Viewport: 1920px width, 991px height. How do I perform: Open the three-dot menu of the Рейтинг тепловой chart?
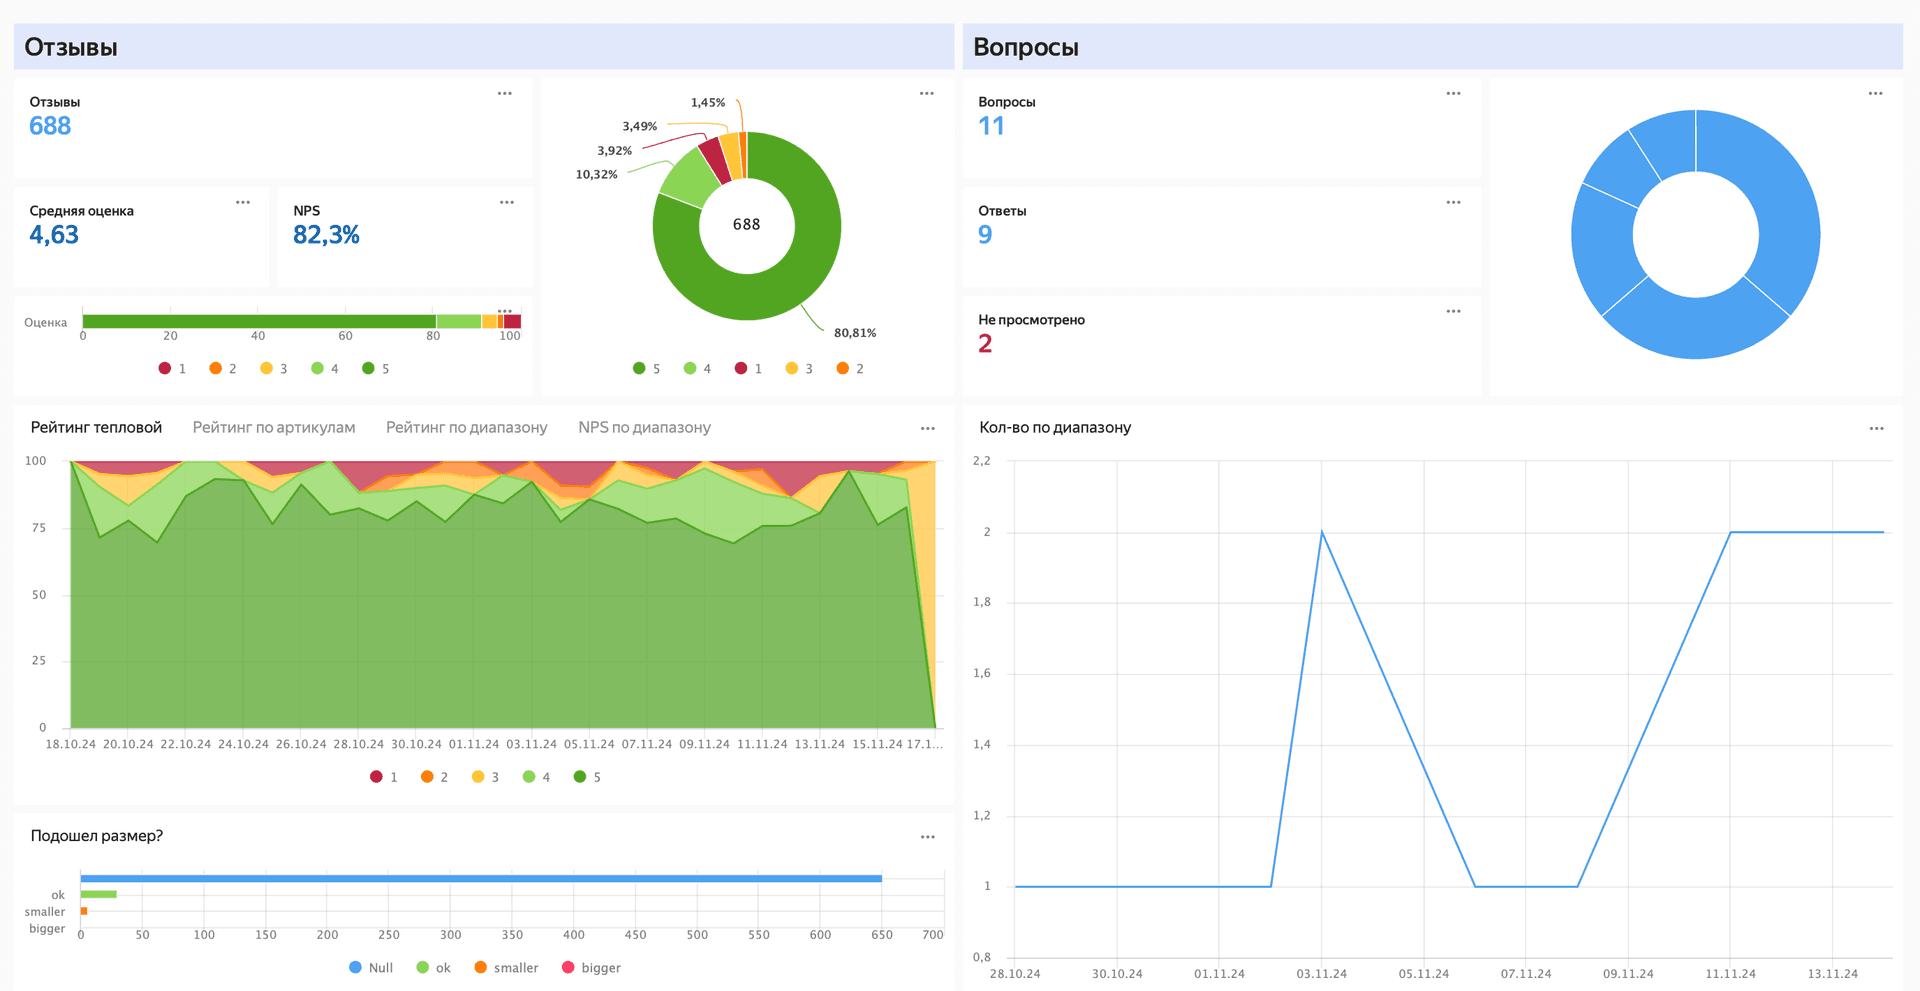pos(928,428)
